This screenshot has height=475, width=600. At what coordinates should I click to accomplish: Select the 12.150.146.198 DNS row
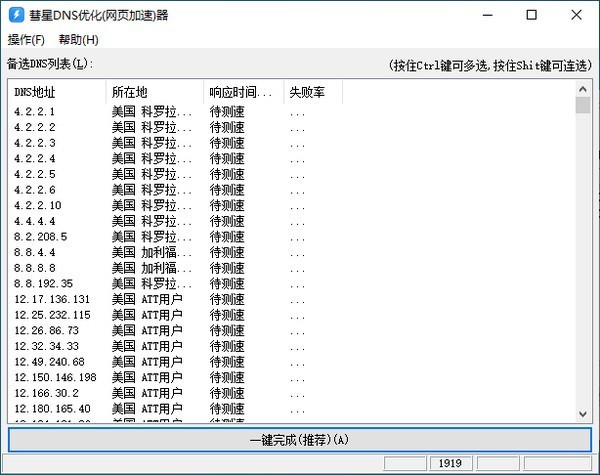[x=55, y=377]
